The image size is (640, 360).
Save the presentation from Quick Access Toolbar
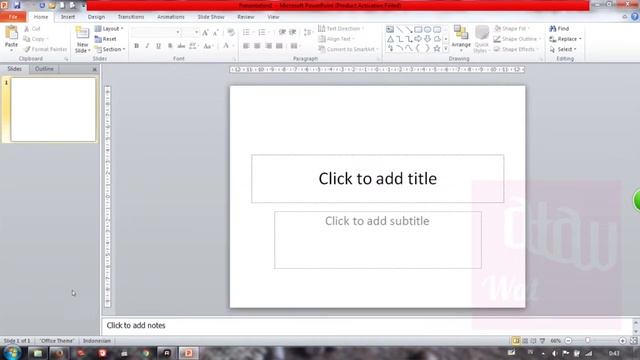pyautogui.click(x=17, y=5)
